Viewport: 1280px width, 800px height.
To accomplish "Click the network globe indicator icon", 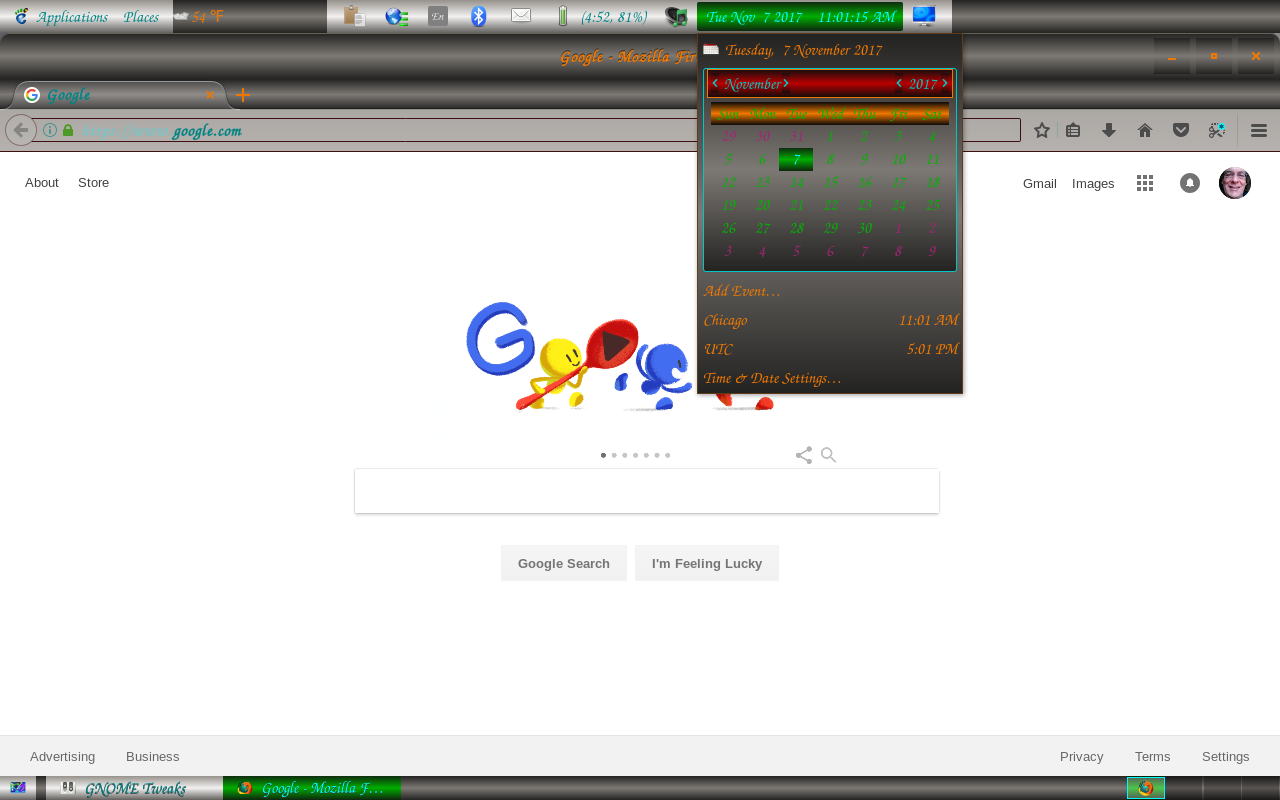I will (x=396, y=16).
